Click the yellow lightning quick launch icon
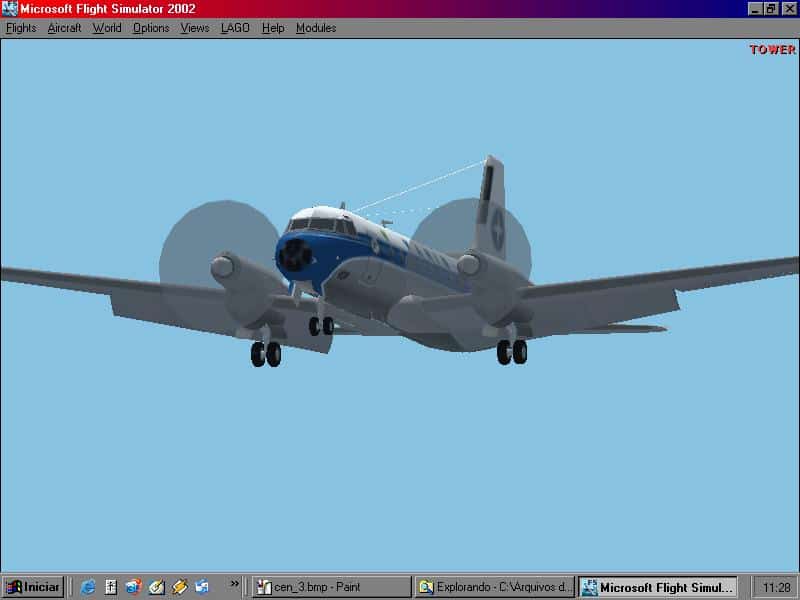Viewport: 800px width, 600px height. [x=180, y=587]
